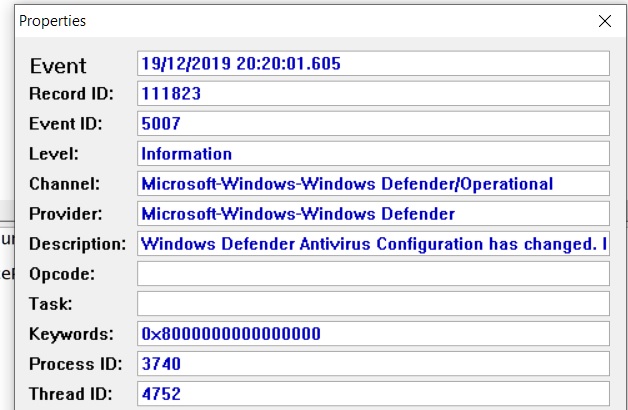Image resolution: width=628 pixels, height=410 pixels.
Task: Close the Properties dialog
Action: pos(604,21)
